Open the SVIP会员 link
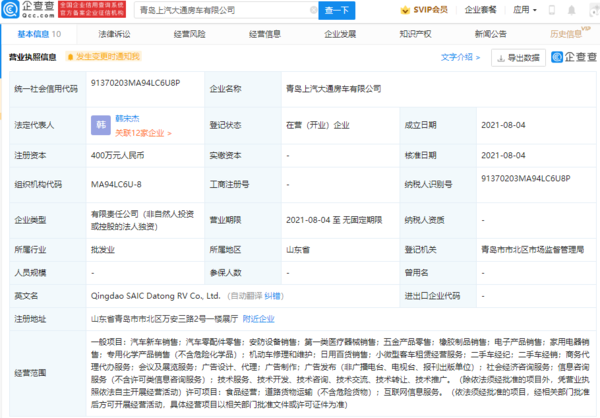Viewport: 600px width, 418px height. click(430, 10)
